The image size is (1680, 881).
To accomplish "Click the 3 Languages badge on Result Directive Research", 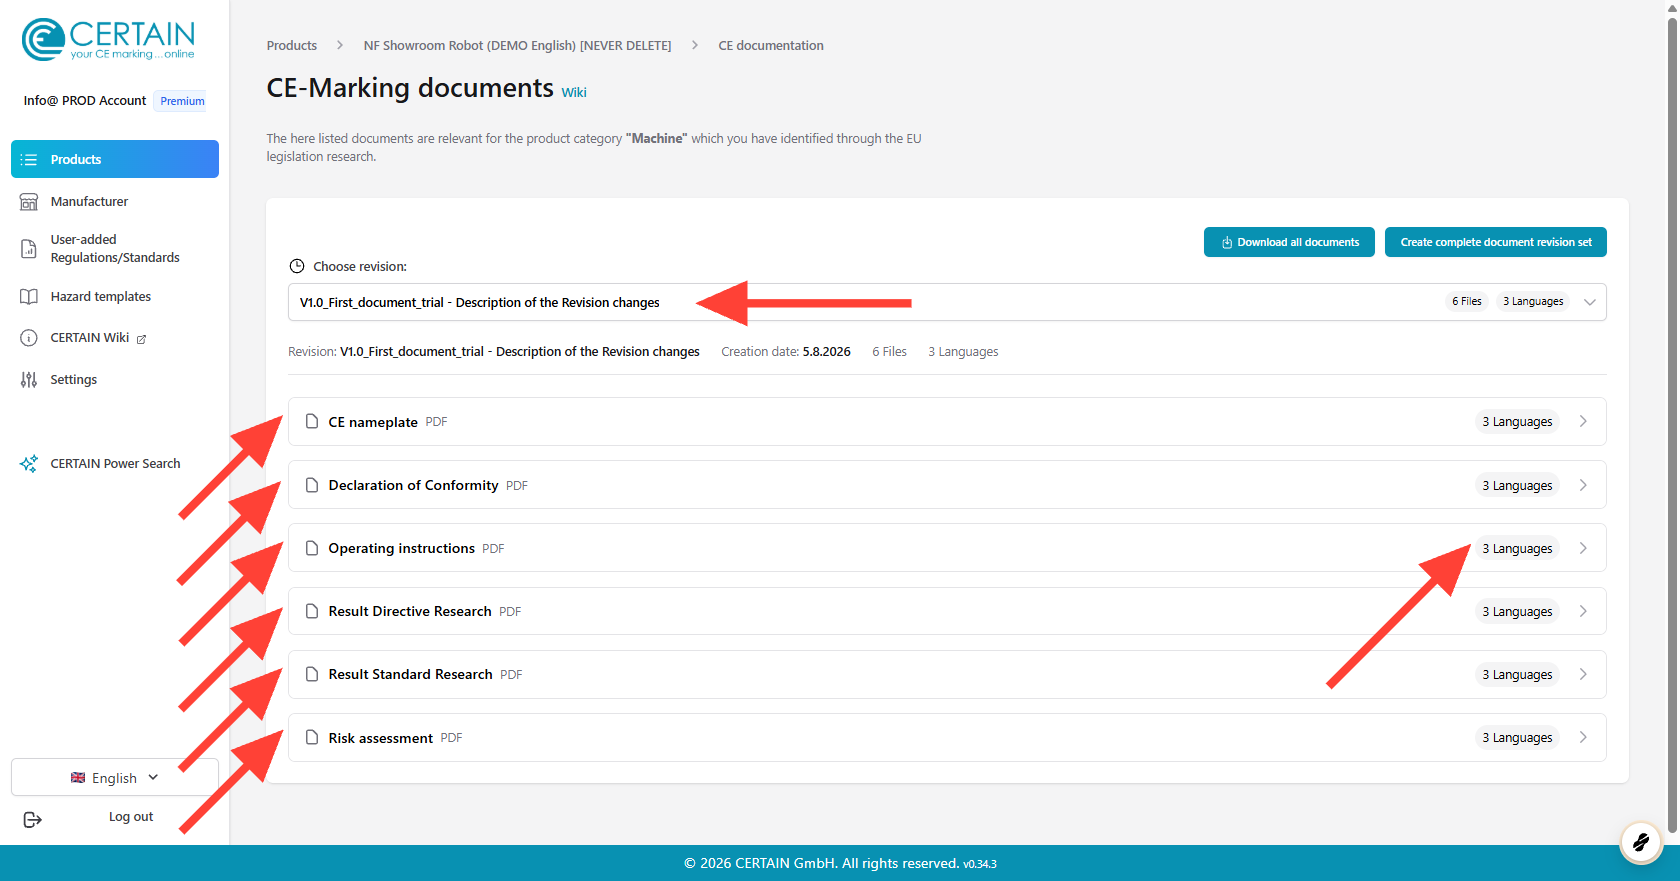I will 1517,611.
